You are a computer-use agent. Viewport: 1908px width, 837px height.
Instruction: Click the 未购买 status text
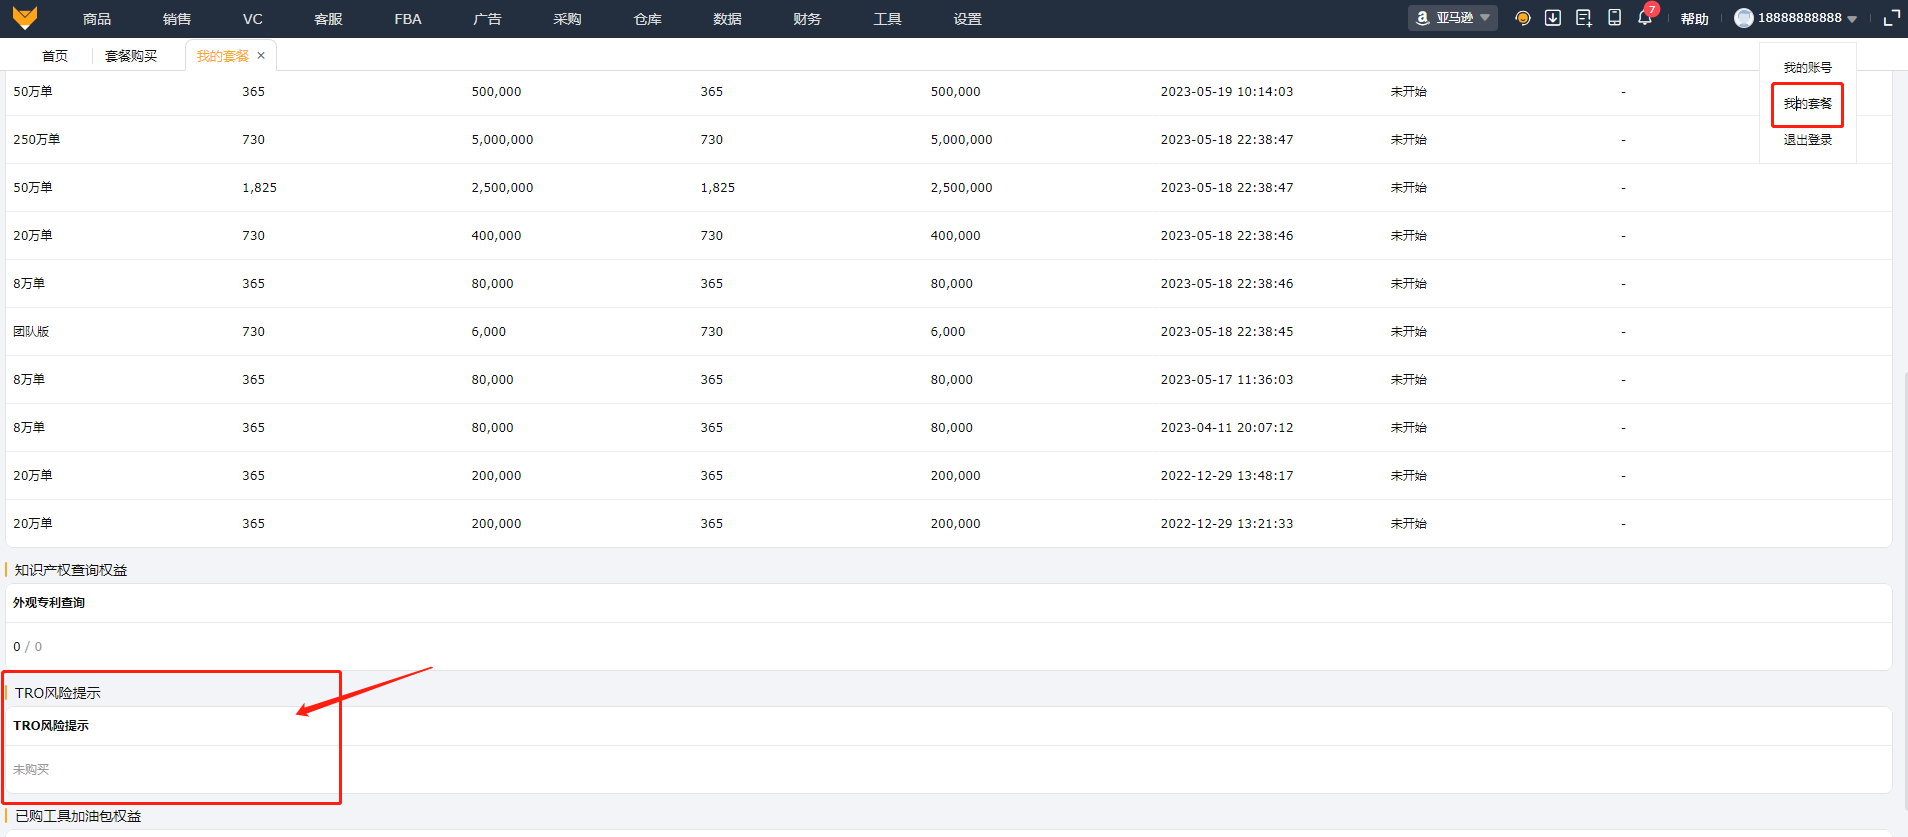(x=31, y=770)
